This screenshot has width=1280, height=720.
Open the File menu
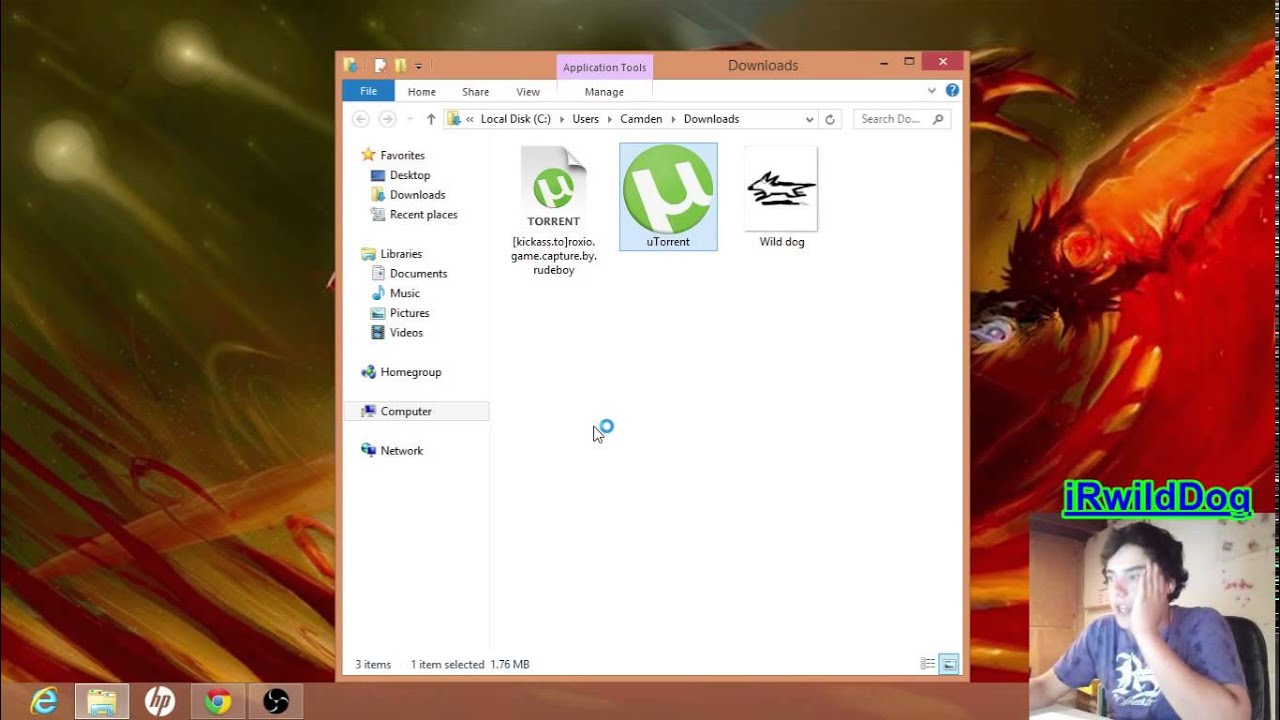coord(368,91)
